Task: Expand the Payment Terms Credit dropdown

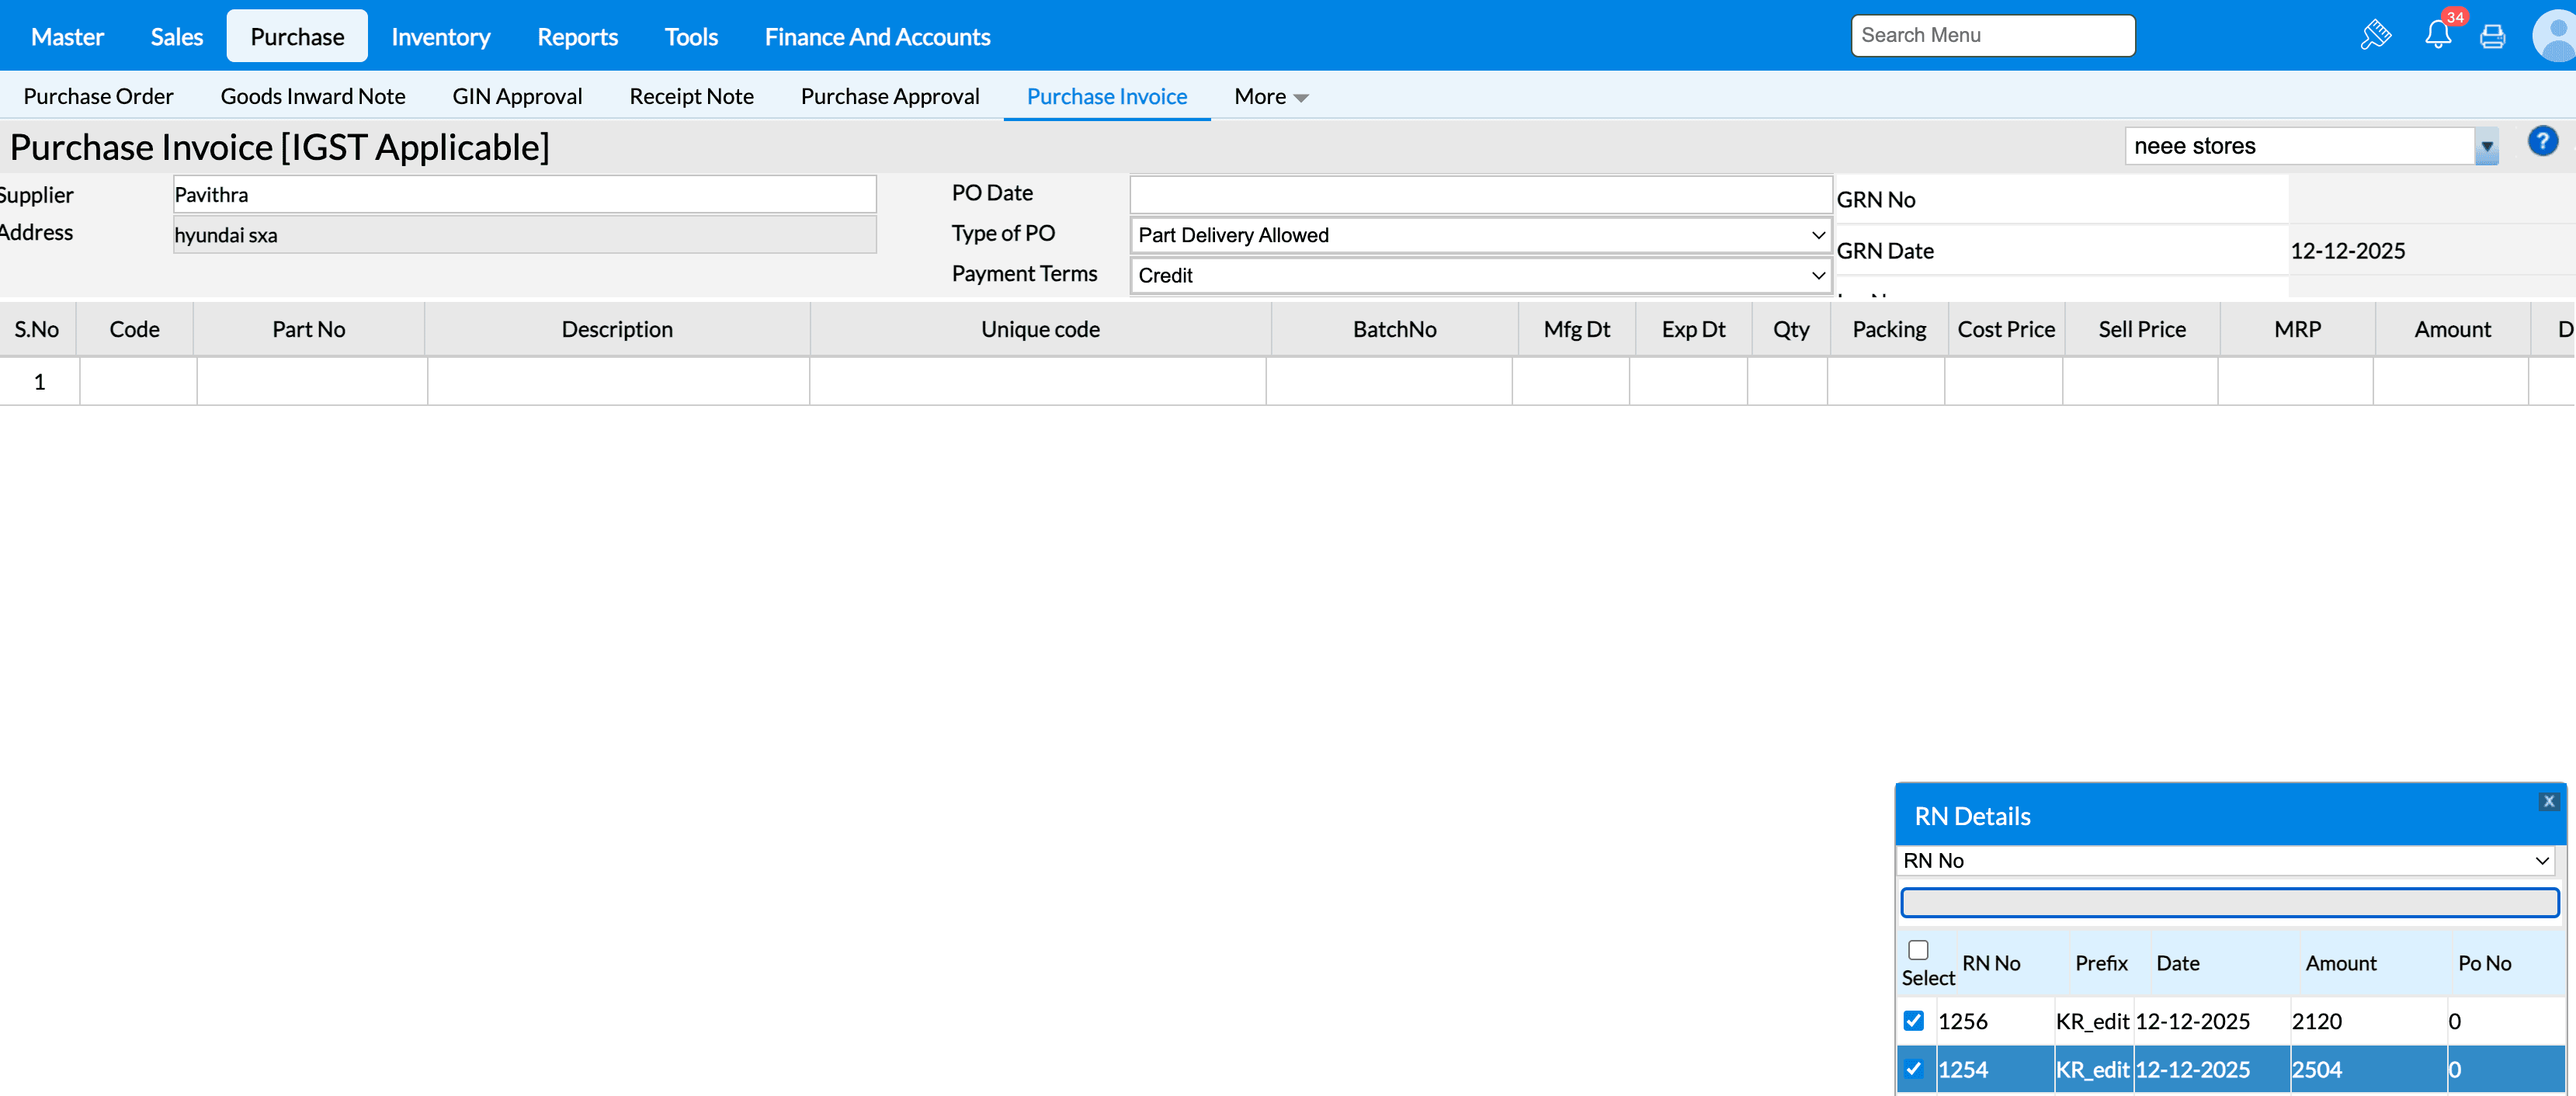Action: click(x=1480, y=275)
